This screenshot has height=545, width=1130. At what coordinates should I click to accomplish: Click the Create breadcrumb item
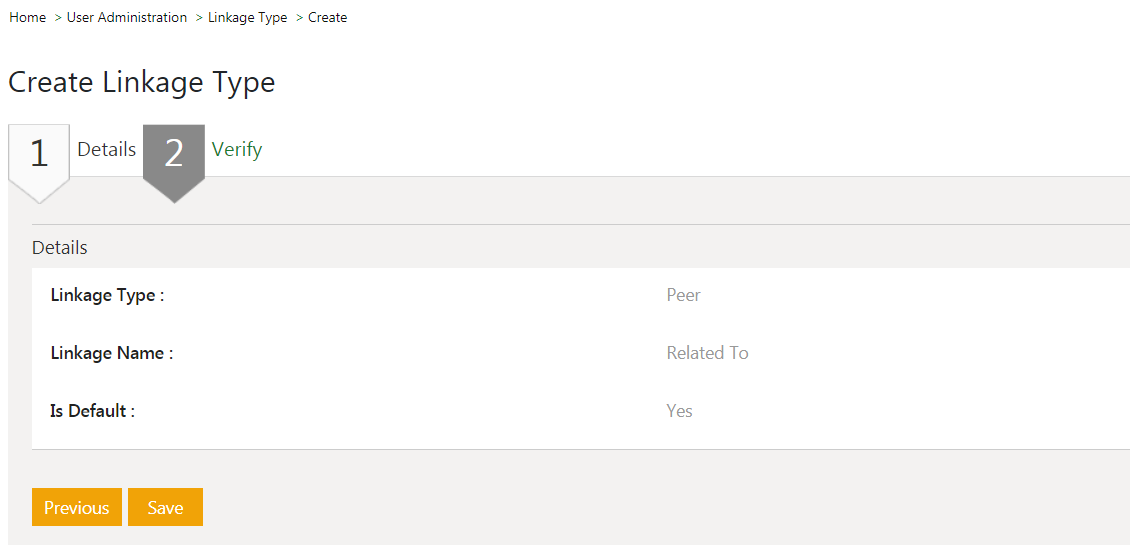(328, 18)
